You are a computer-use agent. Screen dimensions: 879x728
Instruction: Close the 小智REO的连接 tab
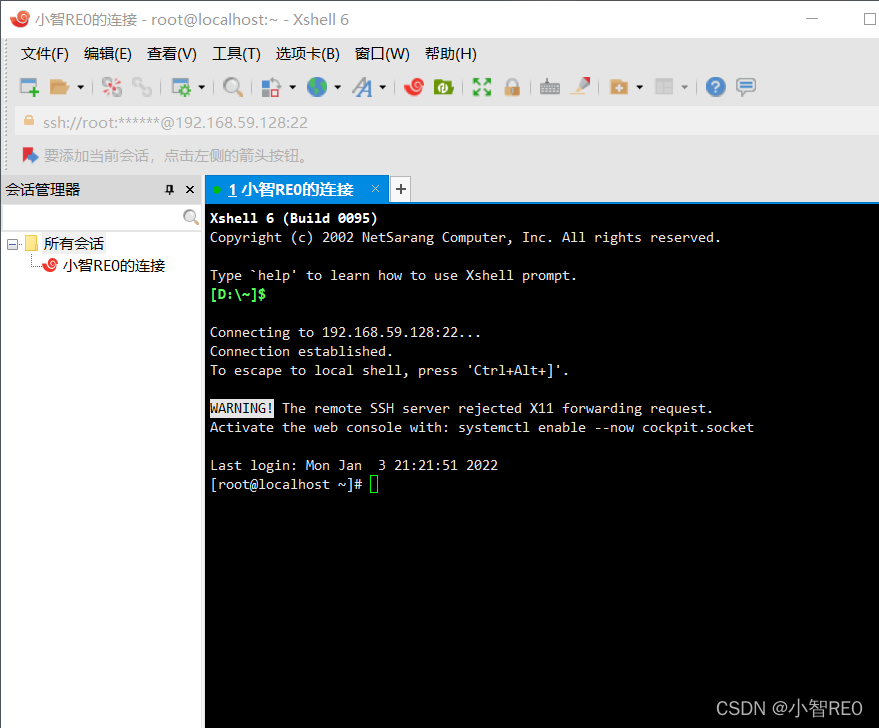[x=376, y=189]
